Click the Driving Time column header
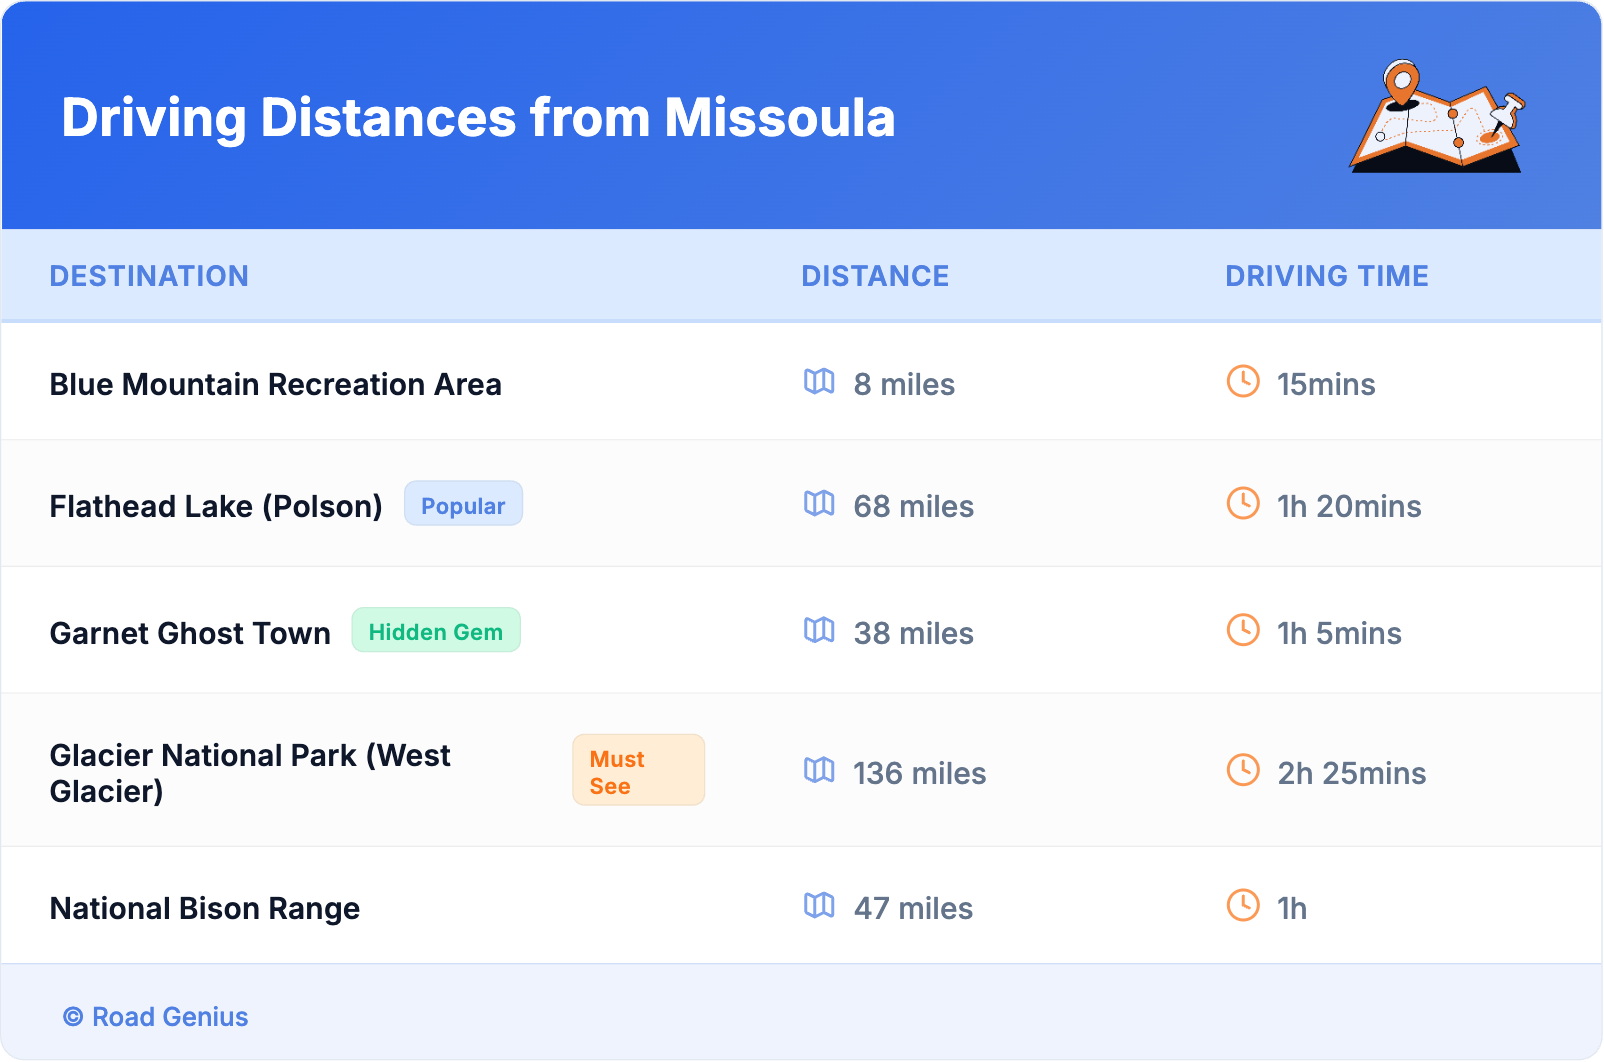Screen dimensions: 1604x1062 pos(1326,276)
